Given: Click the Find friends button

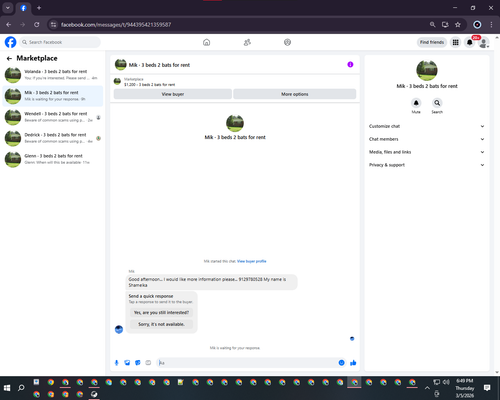Looking at the screenshot, I should click(x=432, y=42).
